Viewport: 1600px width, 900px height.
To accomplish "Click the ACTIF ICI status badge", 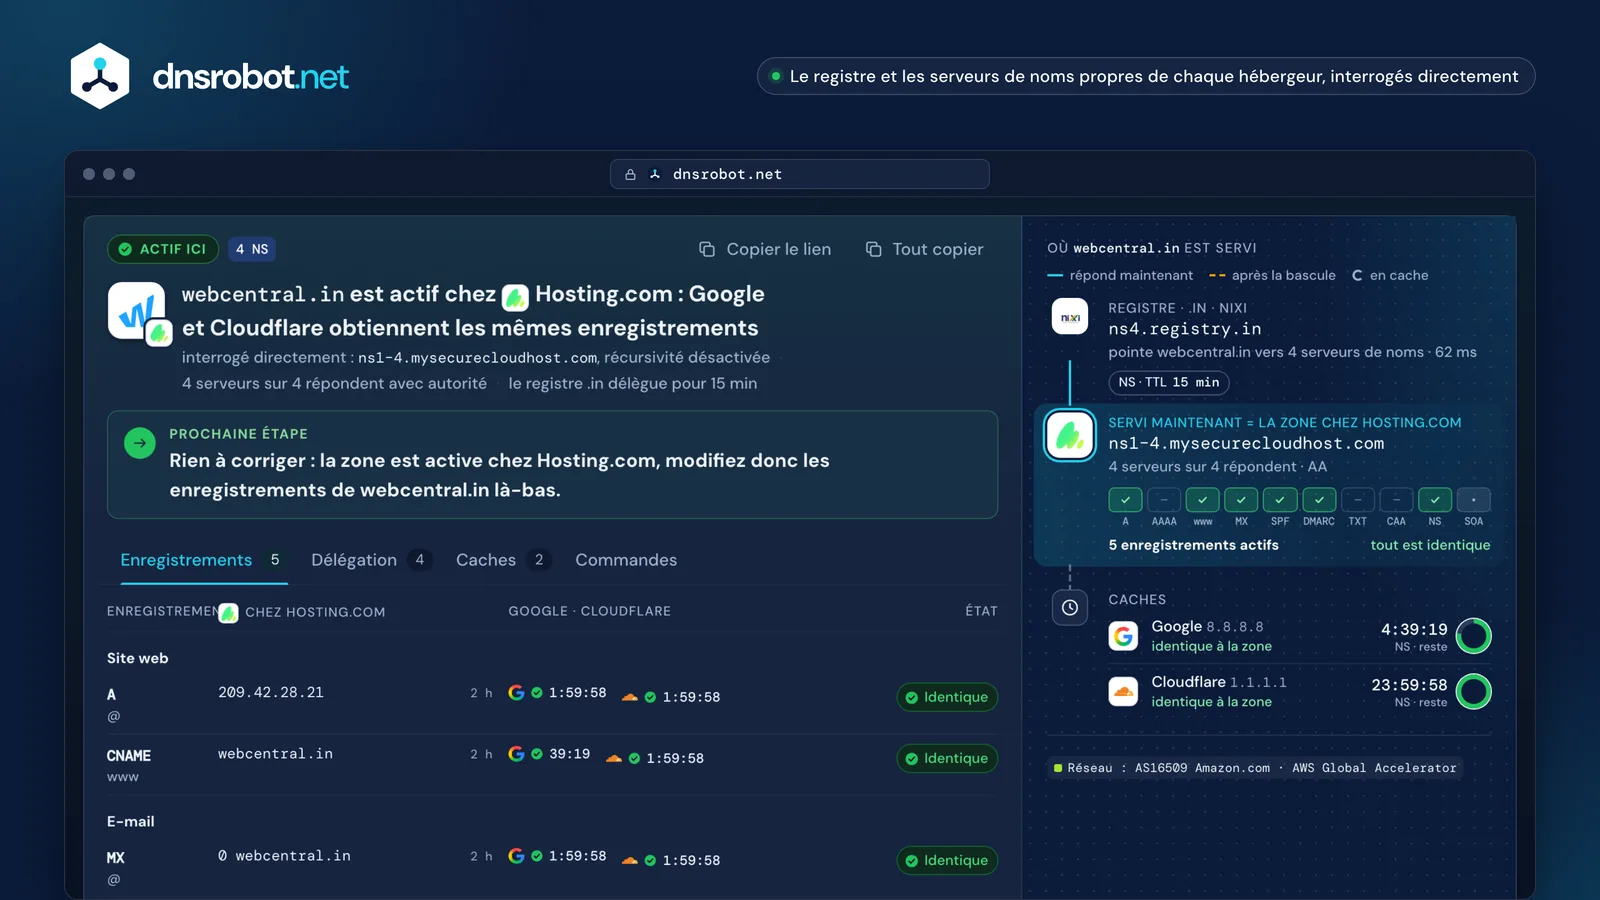I will [163, 249].
